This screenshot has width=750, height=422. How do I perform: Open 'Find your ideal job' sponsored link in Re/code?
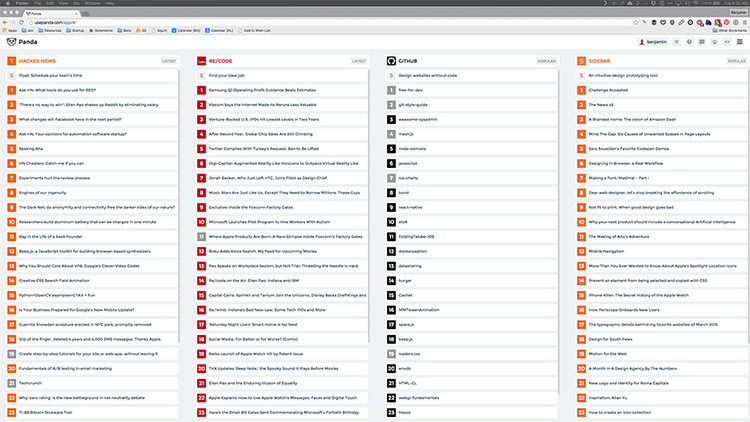(226, 76)
